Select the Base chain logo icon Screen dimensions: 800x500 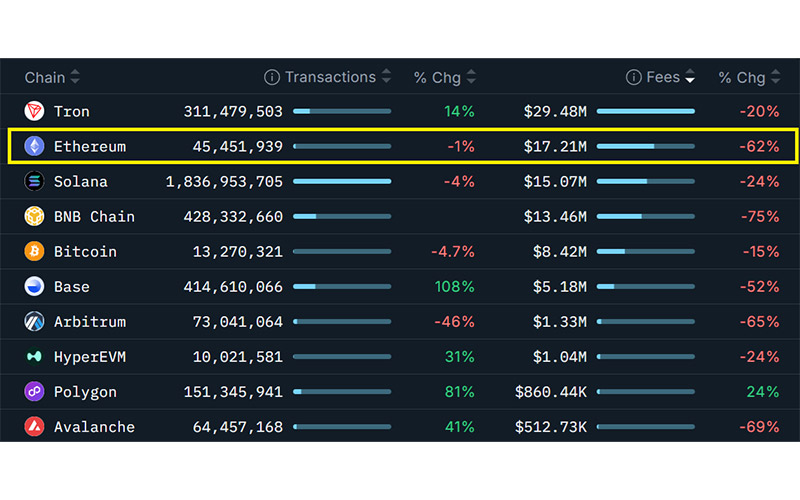(x=35, y=286)
